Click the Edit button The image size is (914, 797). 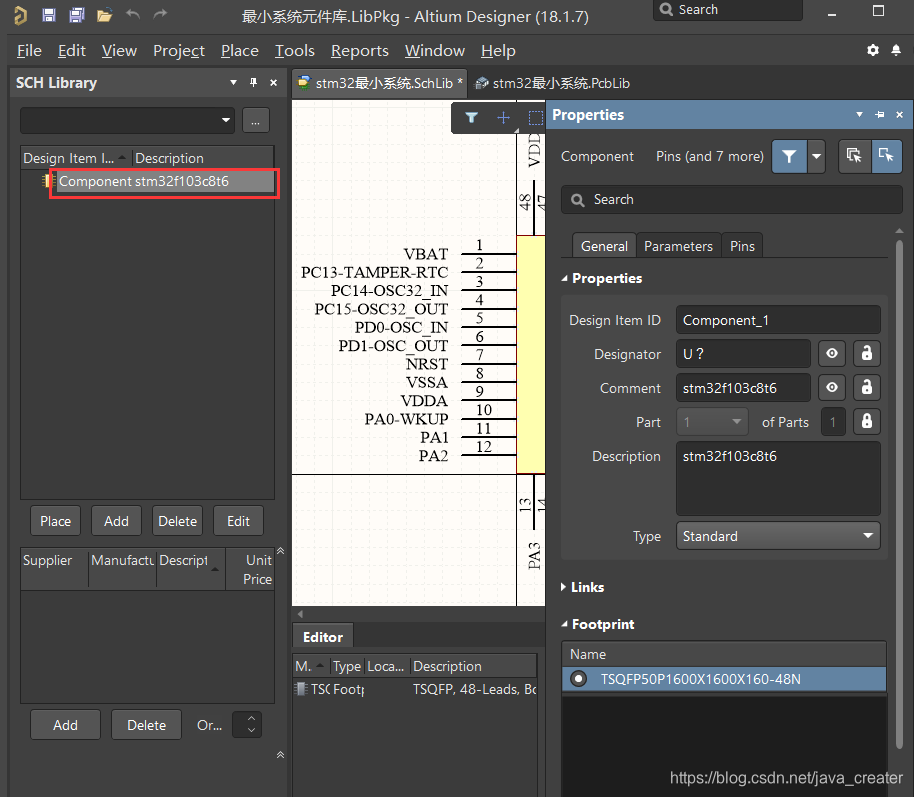pos(238,521)
